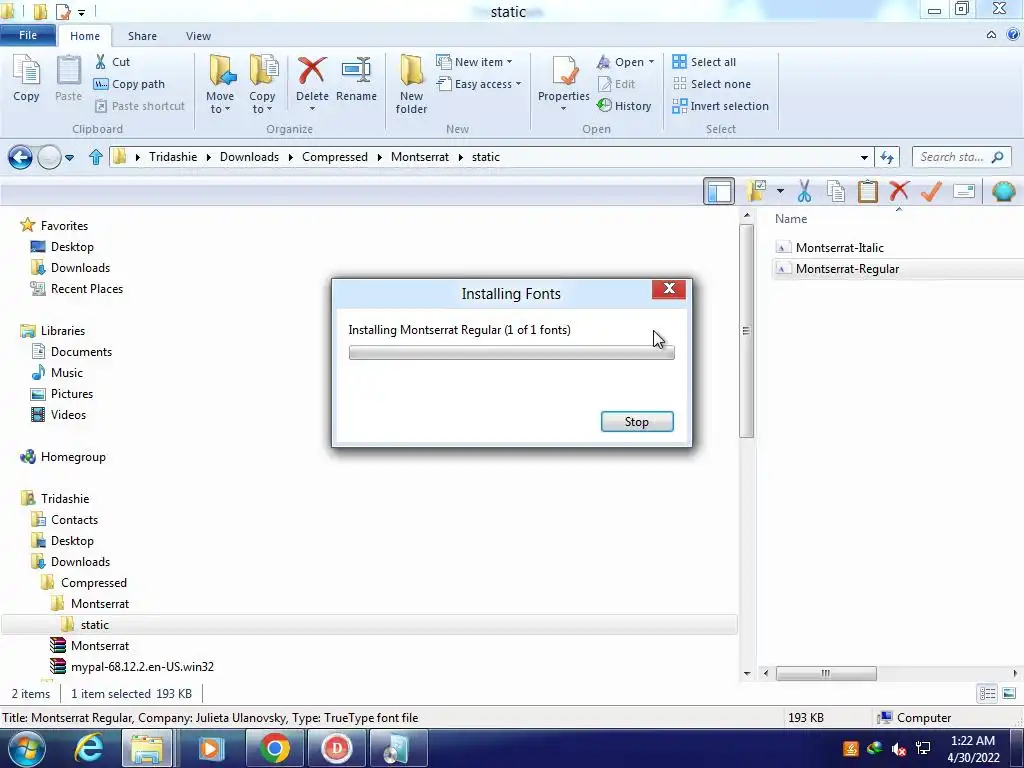This screenshot has width=1024, height=768.
Task: Choose Copy path in the ribbon
Action: (129, 84)
